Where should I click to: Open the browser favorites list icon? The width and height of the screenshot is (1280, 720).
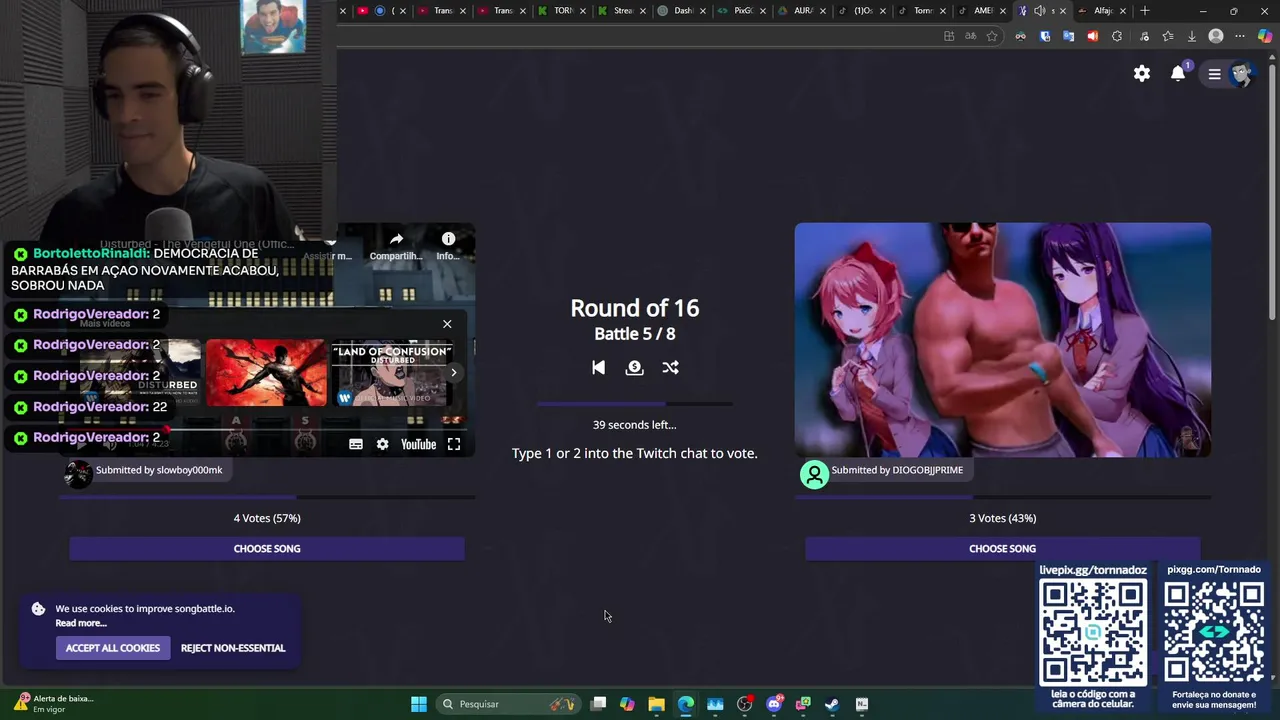pyautogui.click(x=1166, y=36)
